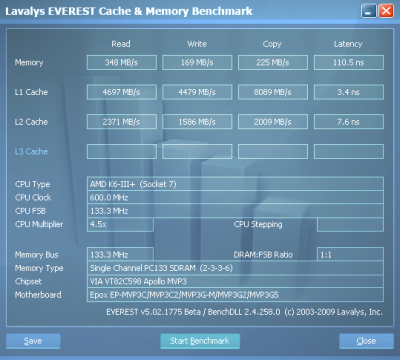Click the L2 Cache row label
This screenshot has height=360, width=400.
(x=31, y=122)
